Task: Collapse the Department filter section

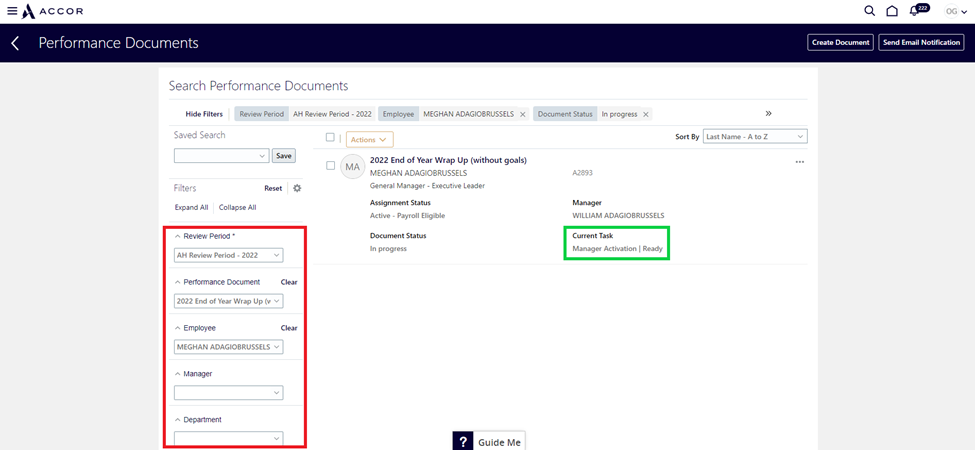Action: [x=177, y=420]
